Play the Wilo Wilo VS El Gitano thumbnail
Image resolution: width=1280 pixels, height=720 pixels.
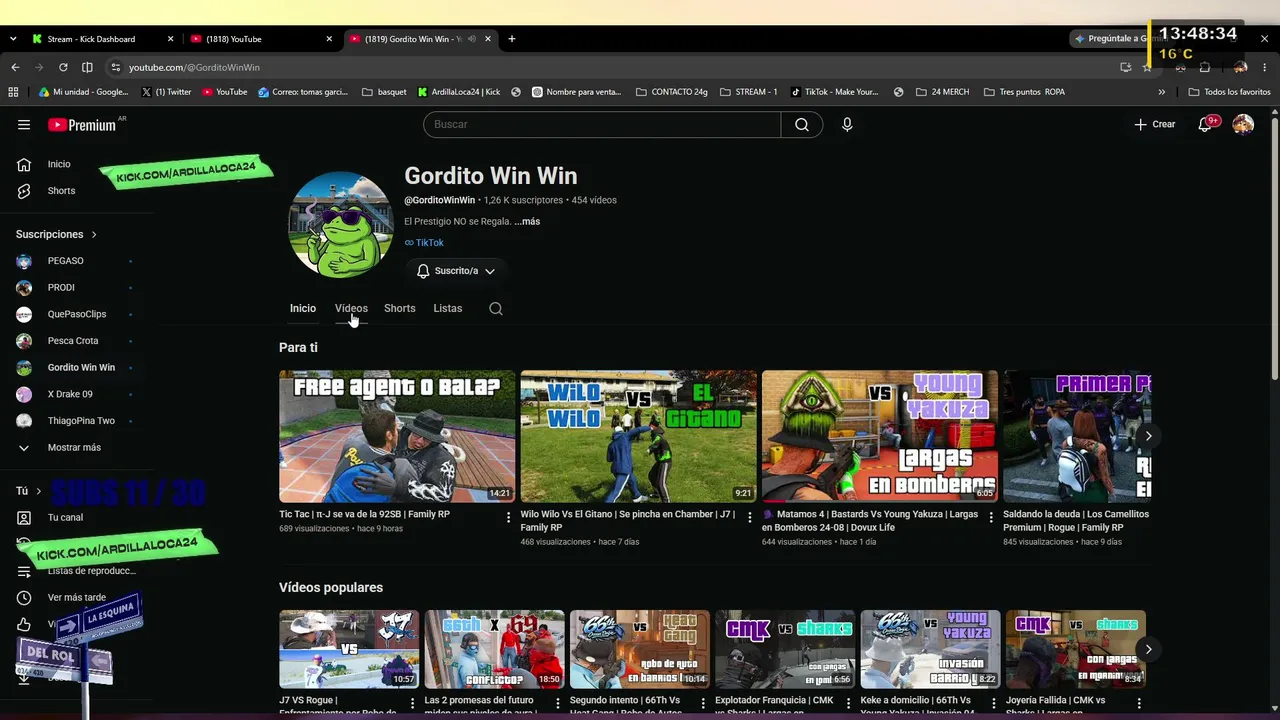(x=639, y=436)
